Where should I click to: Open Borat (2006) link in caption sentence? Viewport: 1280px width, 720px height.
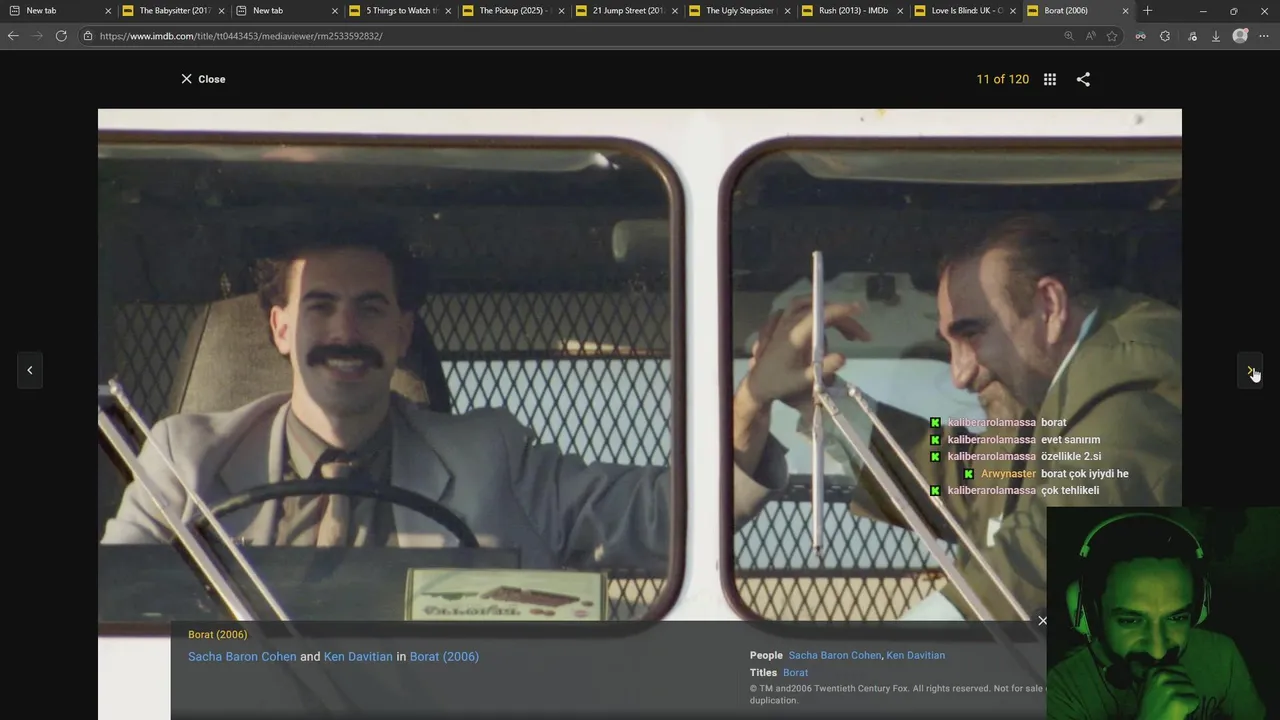(444, 657)
